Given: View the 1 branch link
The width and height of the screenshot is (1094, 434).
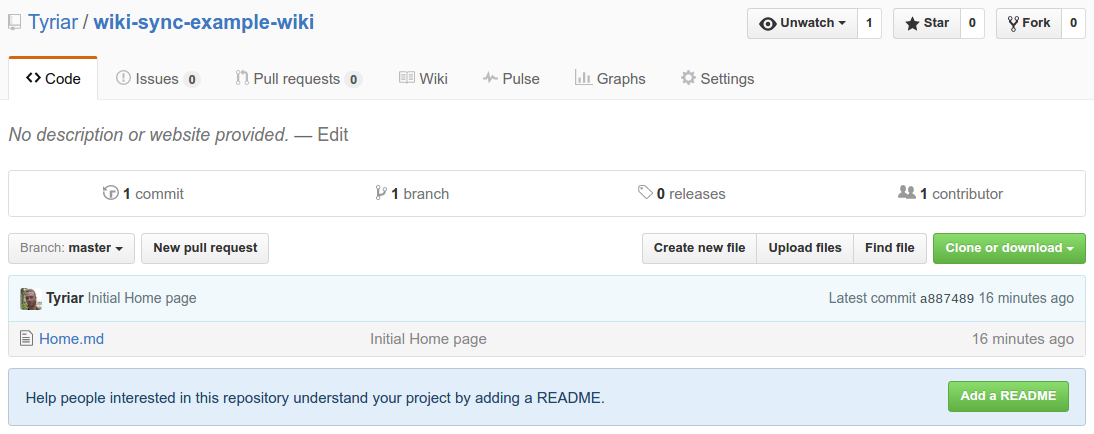Looking at the screenshot, I should pos(412,193).
